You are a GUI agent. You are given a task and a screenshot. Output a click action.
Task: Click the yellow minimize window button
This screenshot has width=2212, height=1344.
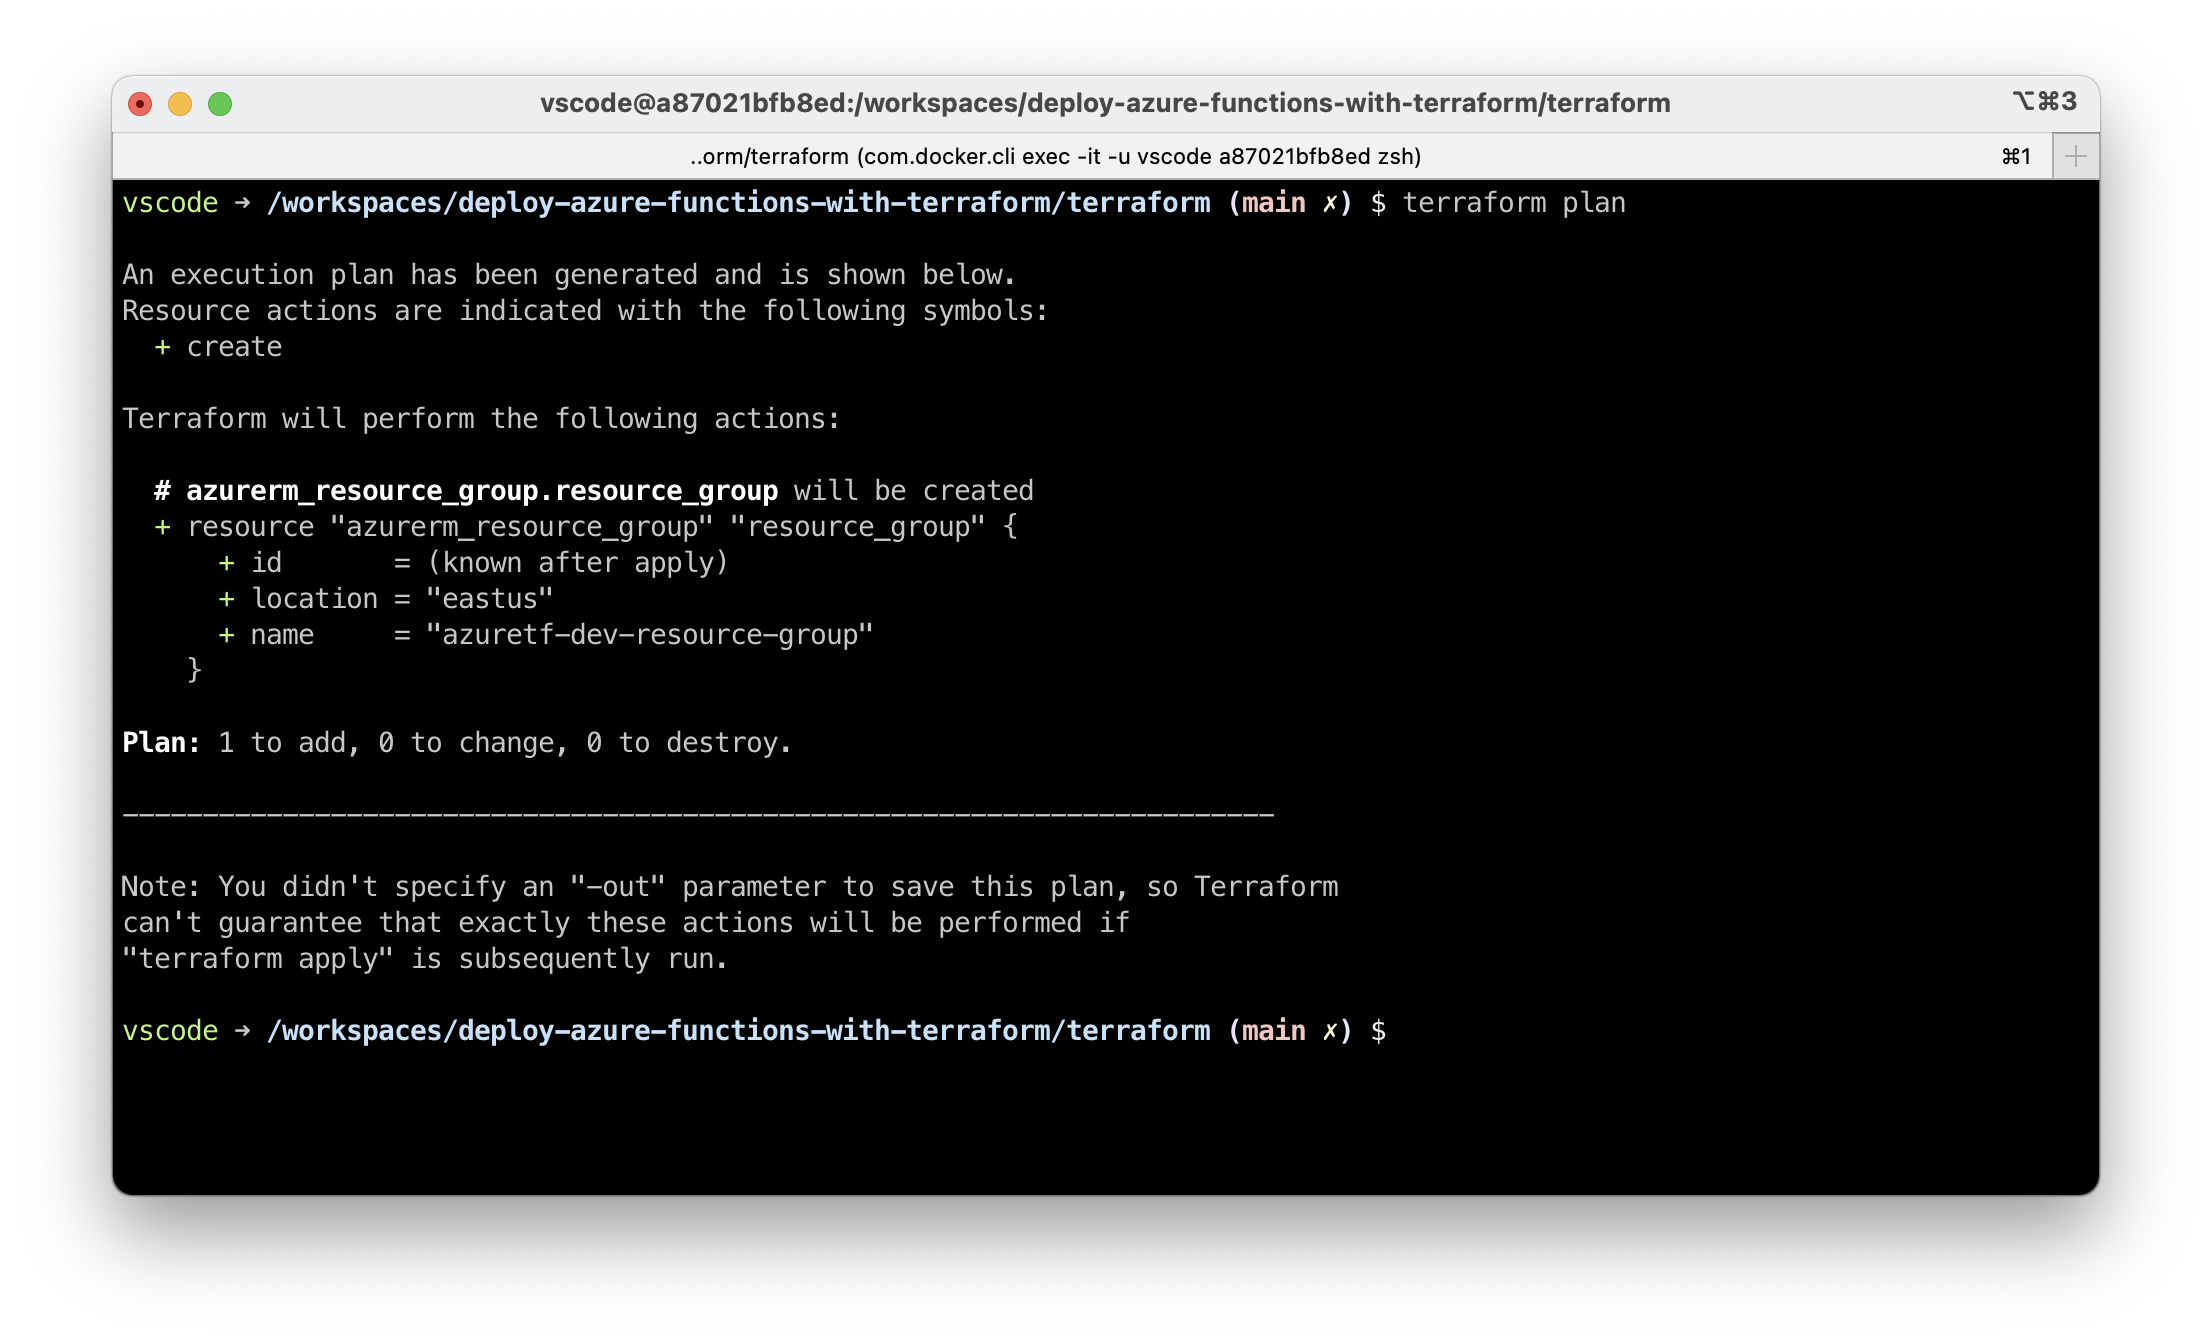[x=180, y=104]
